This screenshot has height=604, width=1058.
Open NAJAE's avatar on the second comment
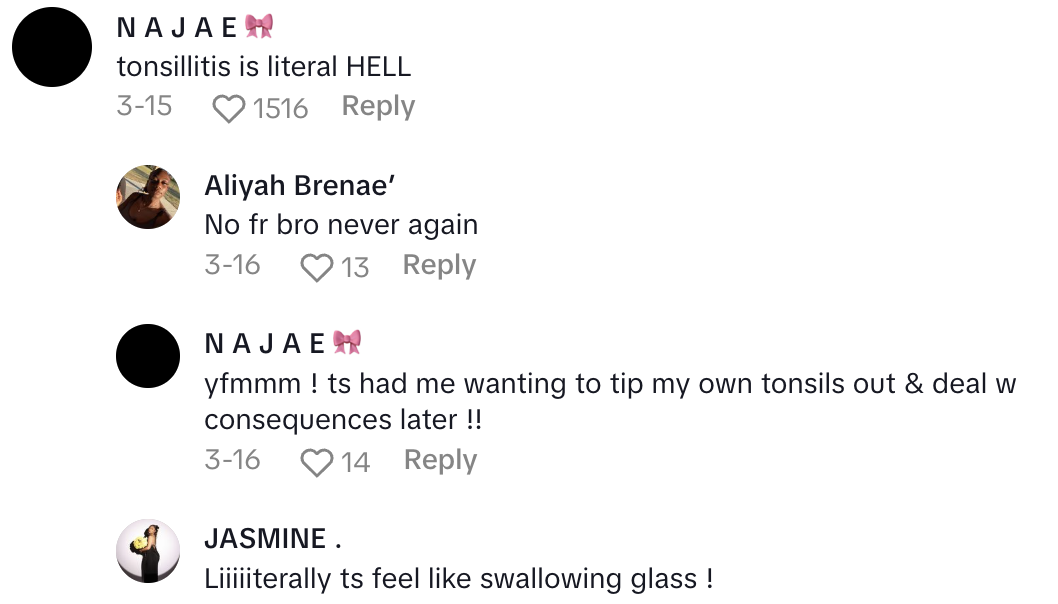point(147,356)
